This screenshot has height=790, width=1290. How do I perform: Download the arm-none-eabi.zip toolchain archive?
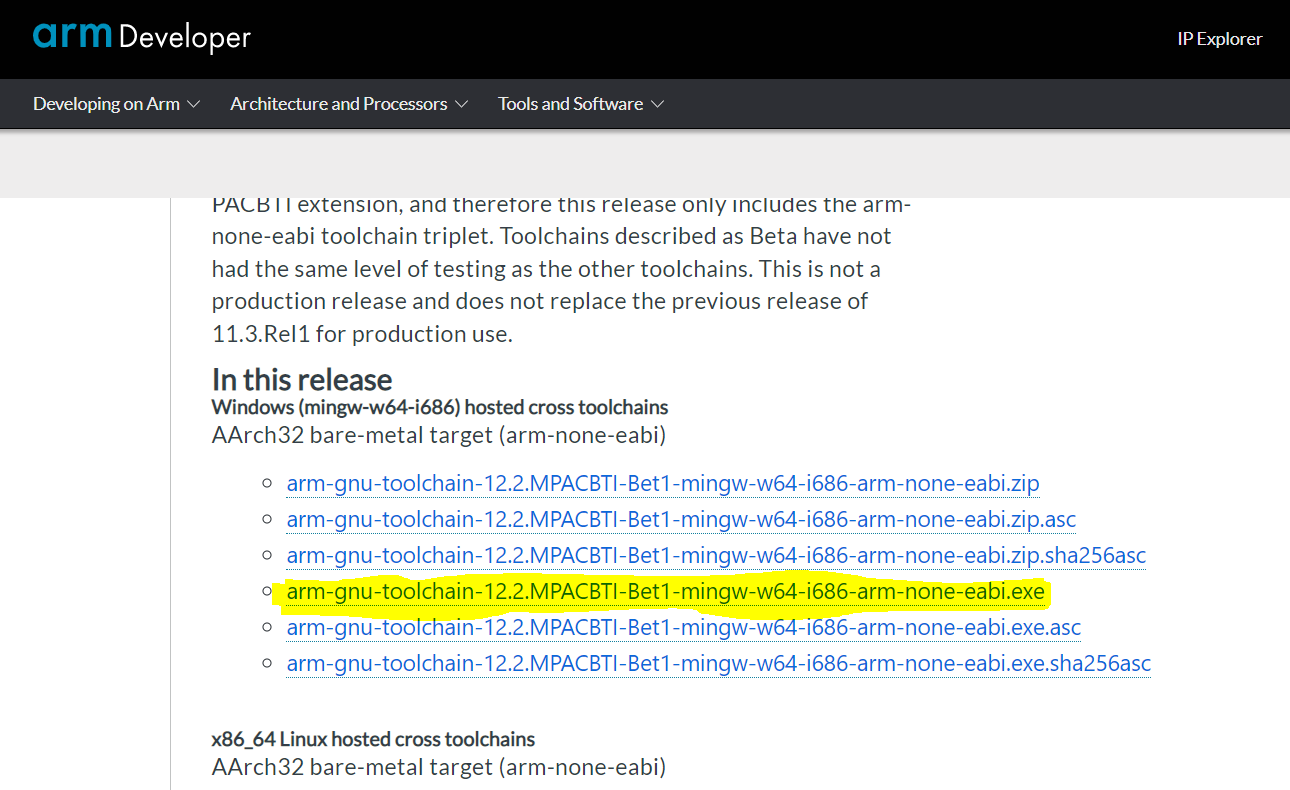point(663,483)
